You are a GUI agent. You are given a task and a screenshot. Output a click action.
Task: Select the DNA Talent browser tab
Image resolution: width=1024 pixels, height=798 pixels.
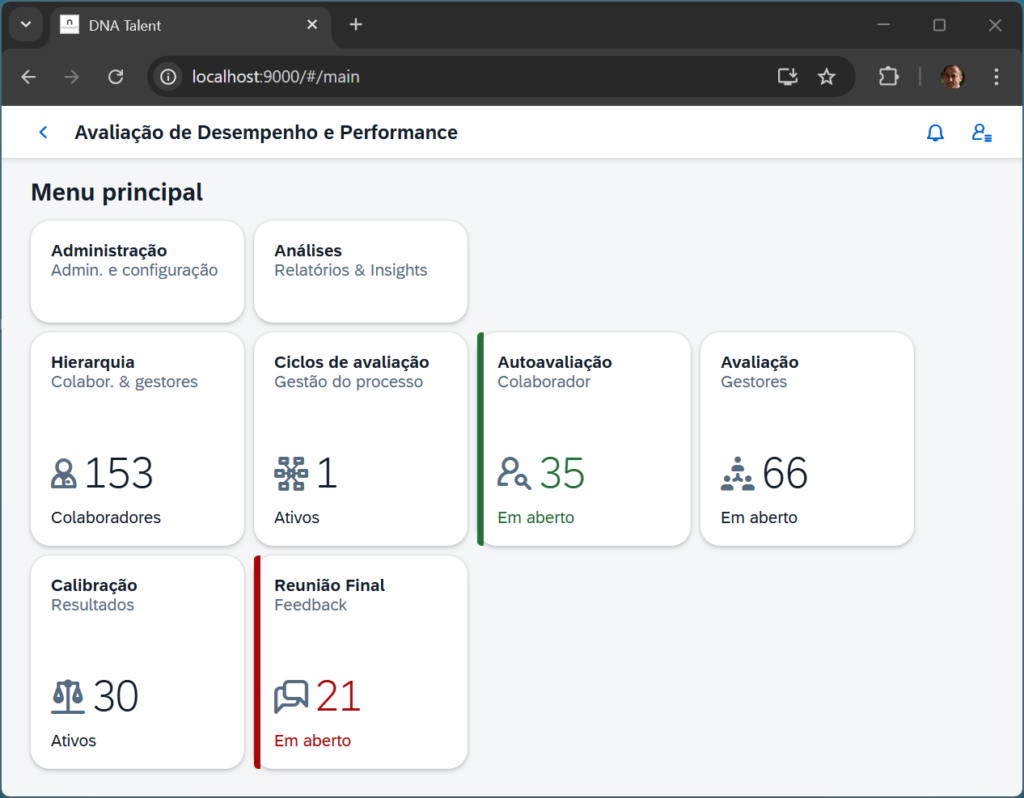pyautogui.click(x=189, y=25)
